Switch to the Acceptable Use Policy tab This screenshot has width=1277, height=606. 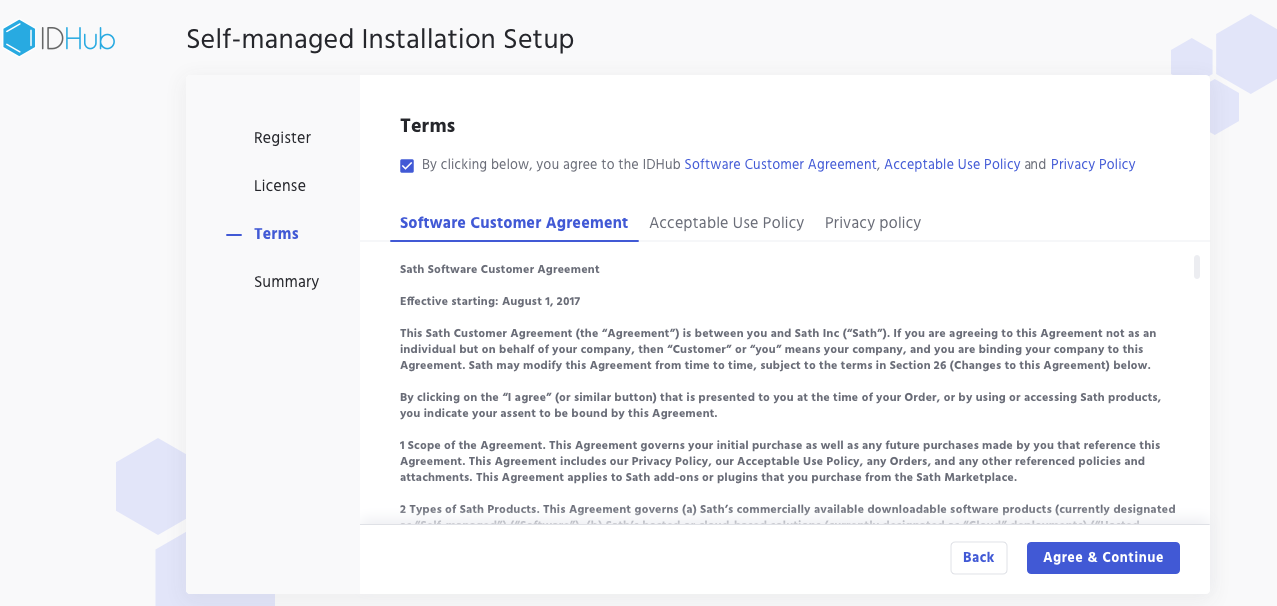[x=726, y=223]
